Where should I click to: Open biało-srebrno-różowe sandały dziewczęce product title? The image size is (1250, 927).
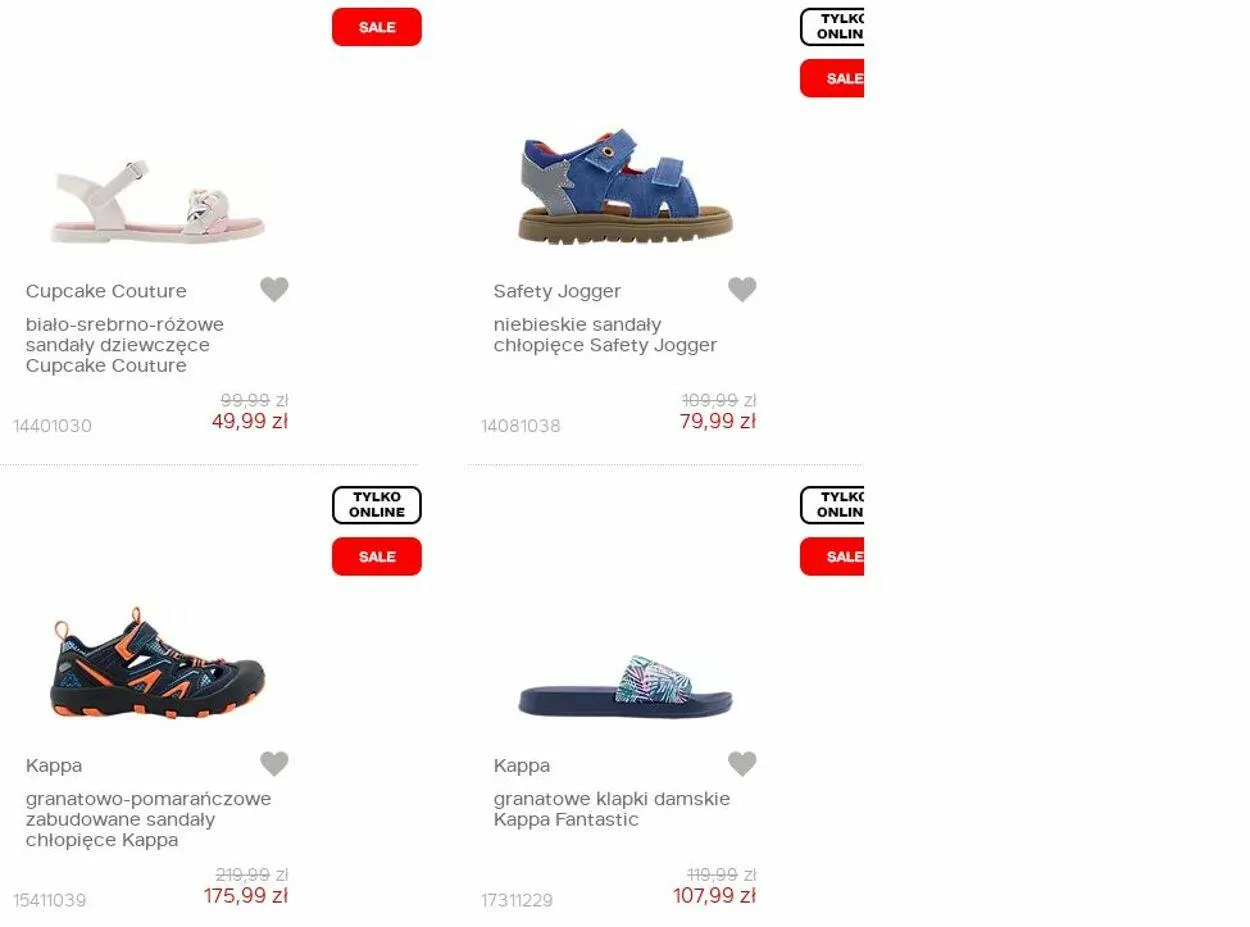coord(125,345)
